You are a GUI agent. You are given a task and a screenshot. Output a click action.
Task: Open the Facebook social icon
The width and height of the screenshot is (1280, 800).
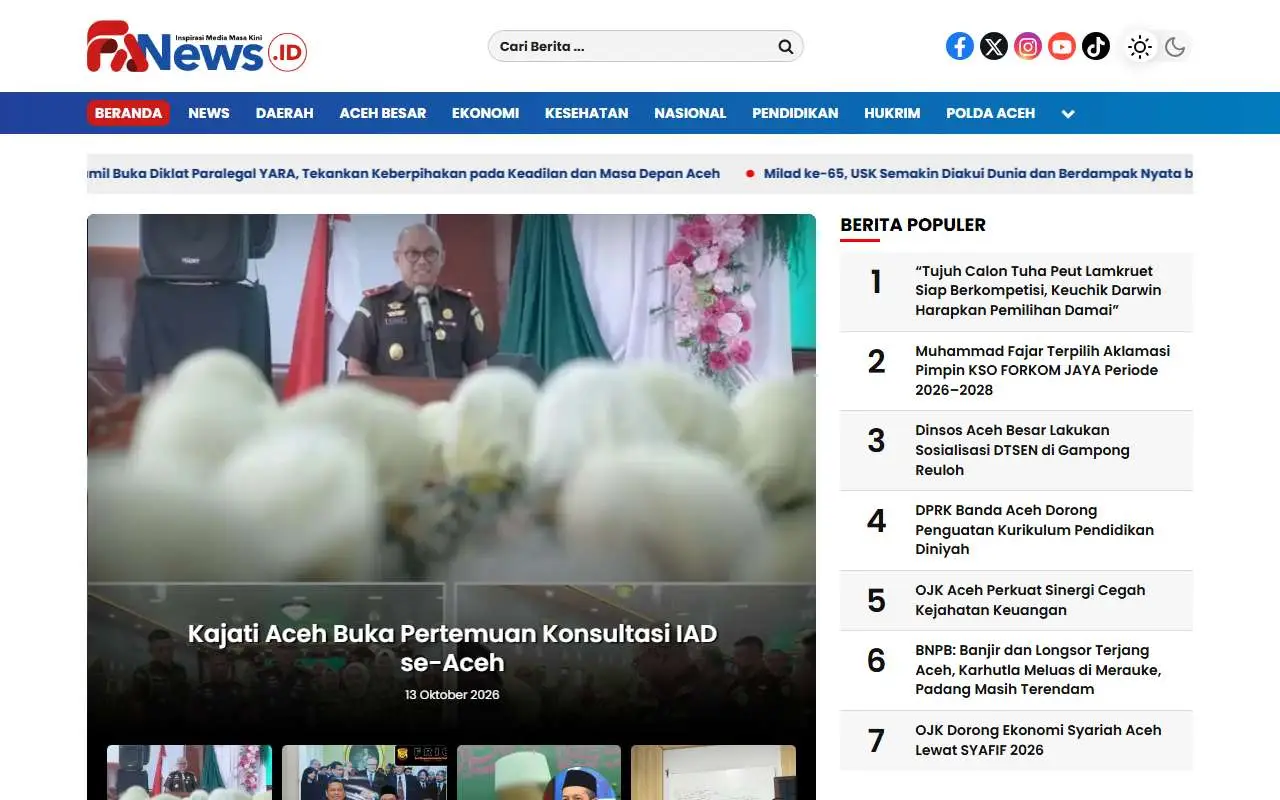pyautogui.click(x=960, y=46)
